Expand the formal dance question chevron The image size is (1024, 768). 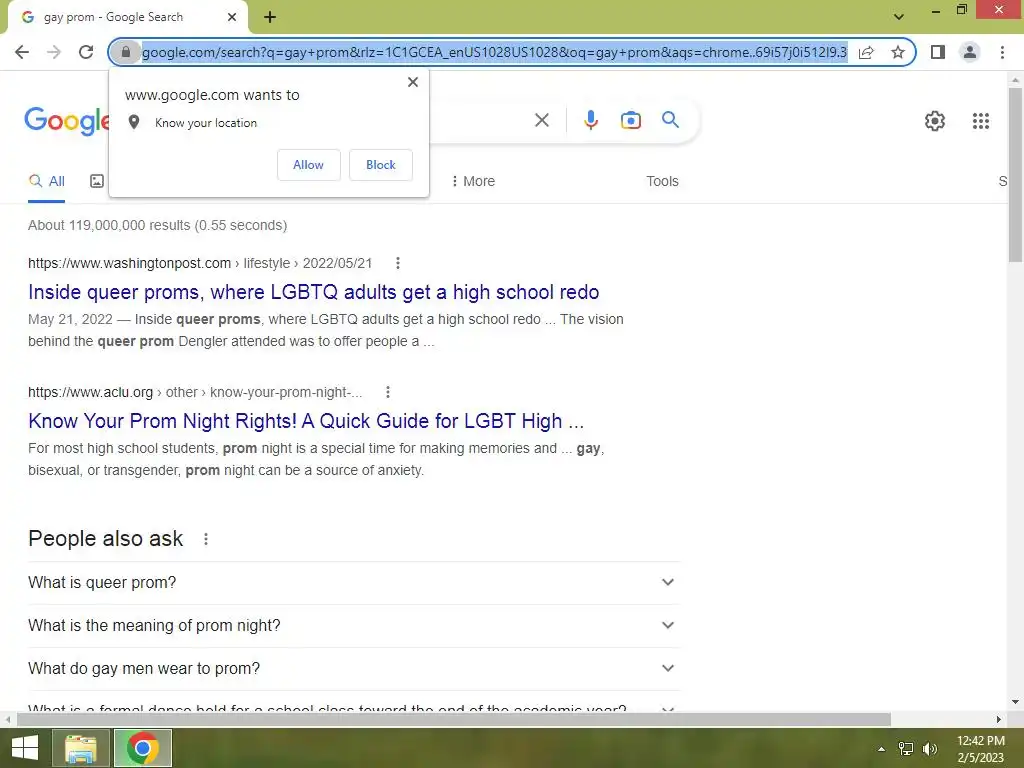(x=667, y=708)
